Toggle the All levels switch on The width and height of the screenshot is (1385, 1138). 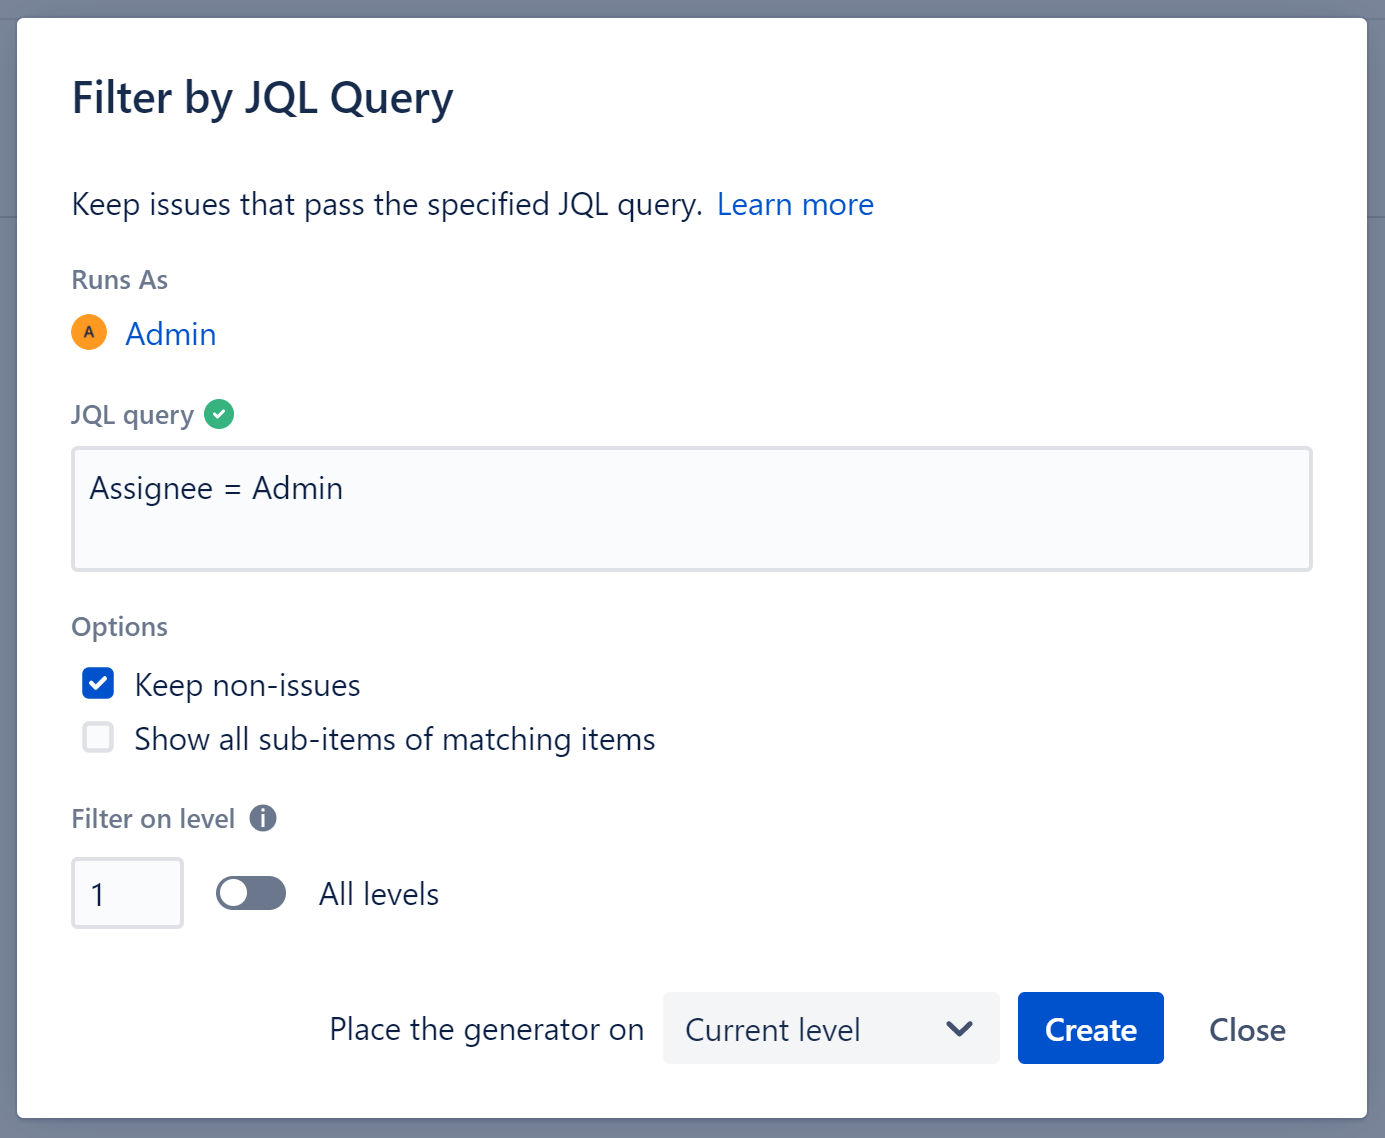point(250,893)
